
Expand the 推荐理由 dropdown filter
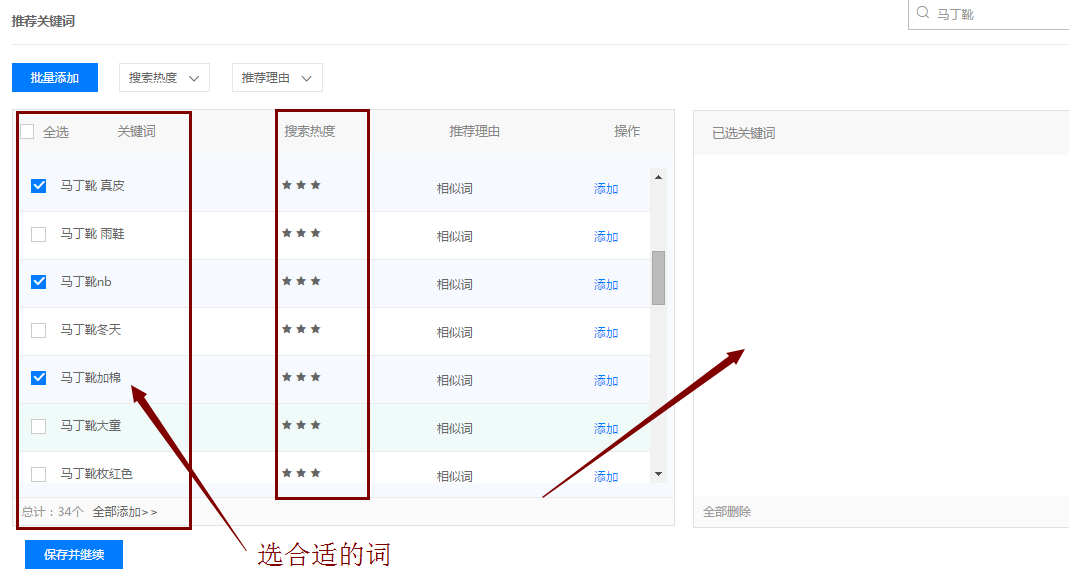tap(277, 78)
